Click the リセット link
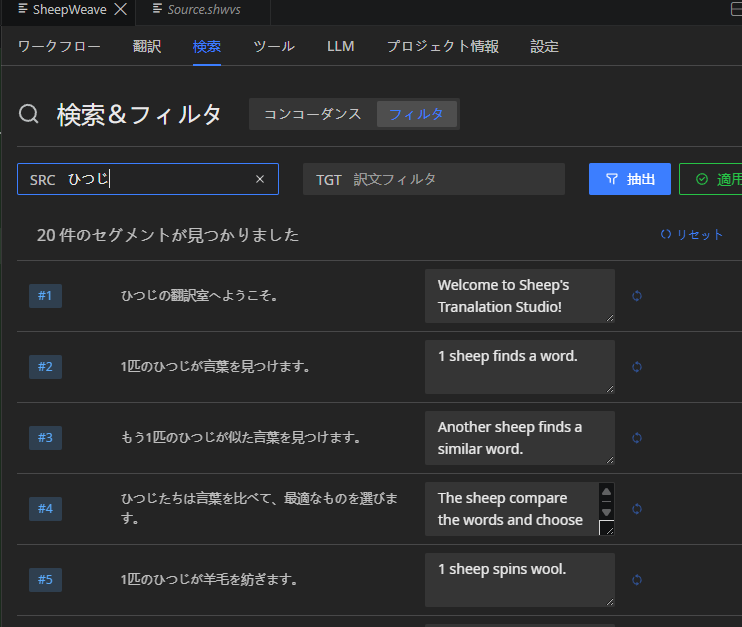 coord(691,234)
